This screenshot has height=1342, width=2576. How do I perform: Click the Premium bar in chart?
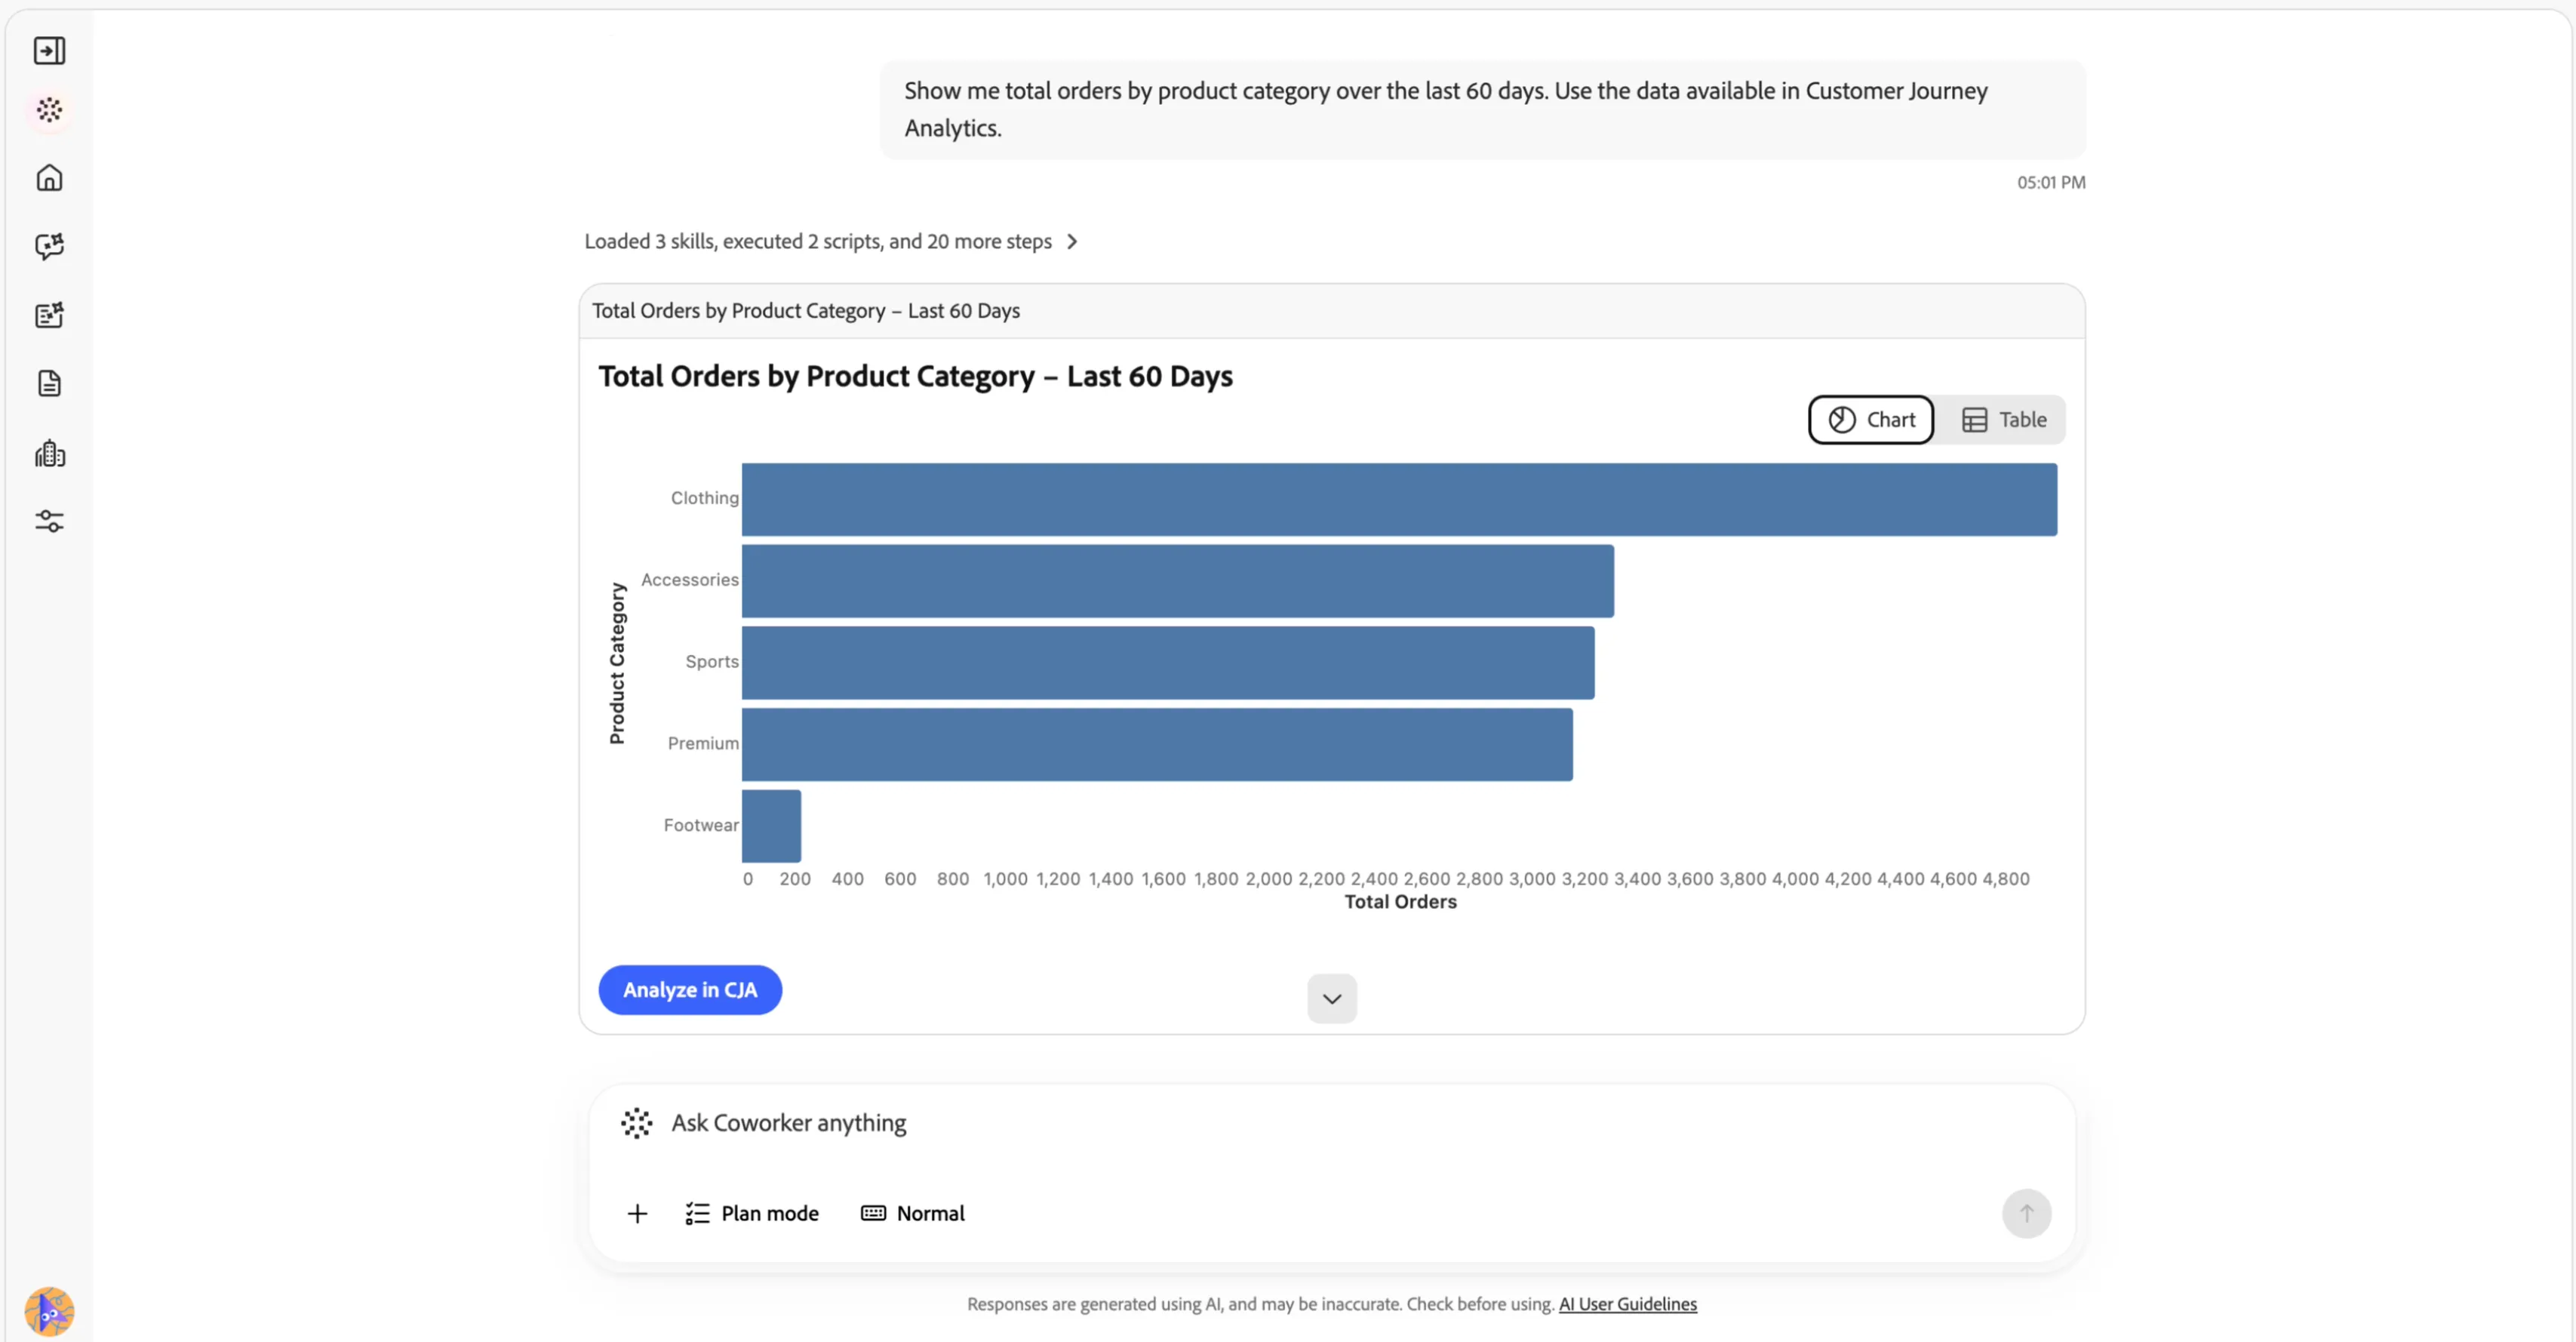pos(1157,745)
